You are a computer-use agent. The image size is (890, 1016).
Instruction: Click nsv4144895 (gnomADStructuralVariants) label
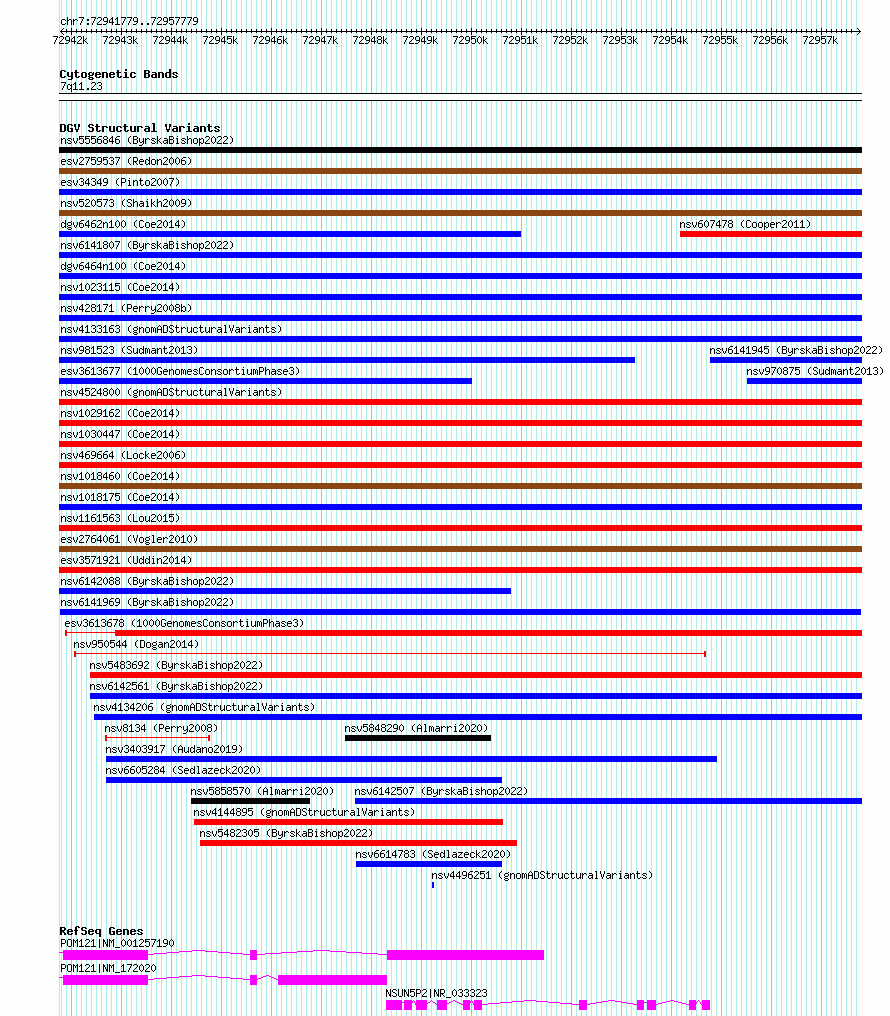[x=304, y=813]
